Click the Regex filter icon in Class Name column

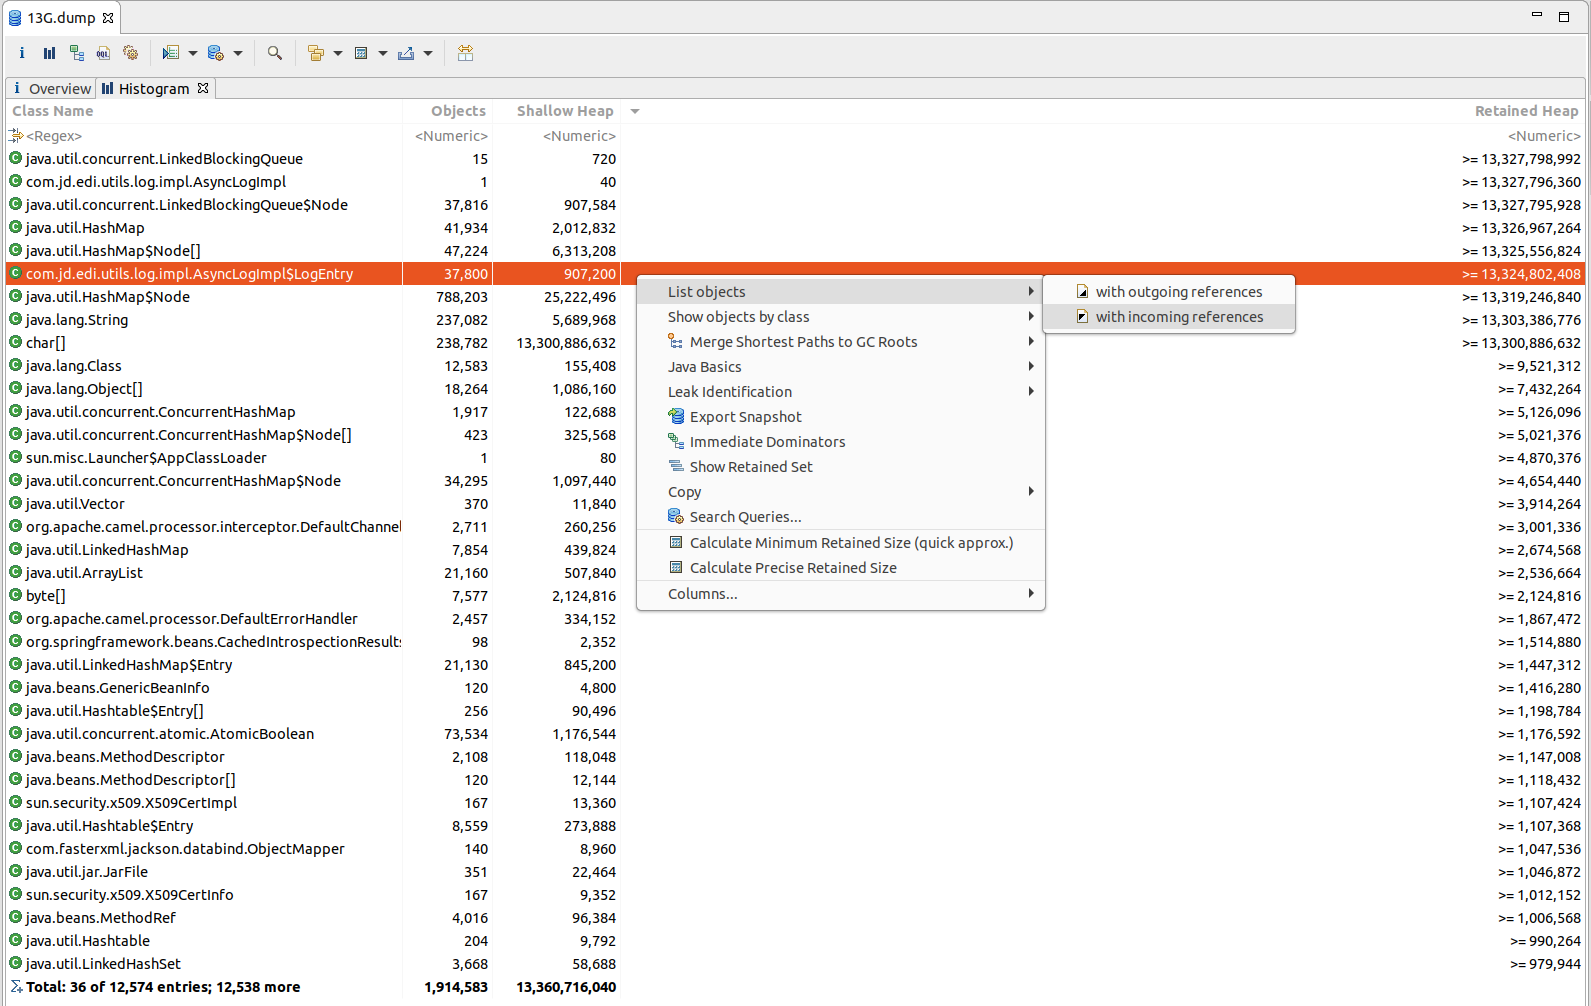coord(16,135)
